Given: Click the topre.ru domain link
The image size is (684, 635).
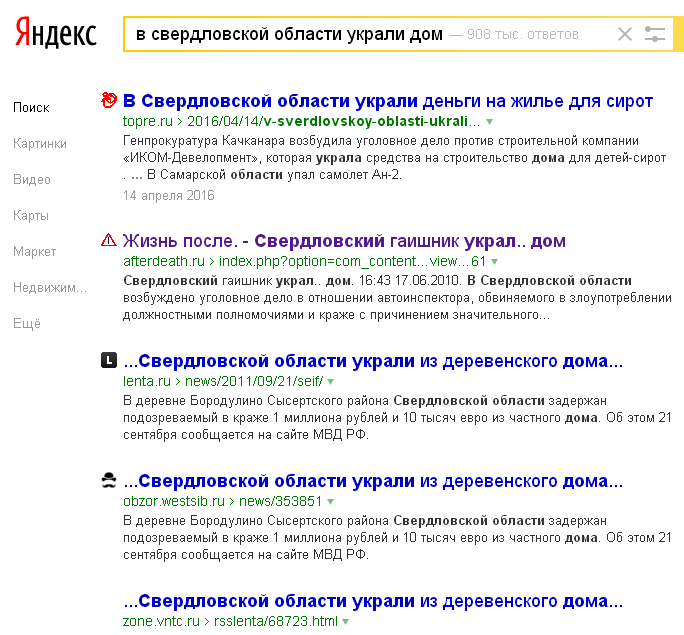Looking at the screenshot, I should (x=148, y=121).
